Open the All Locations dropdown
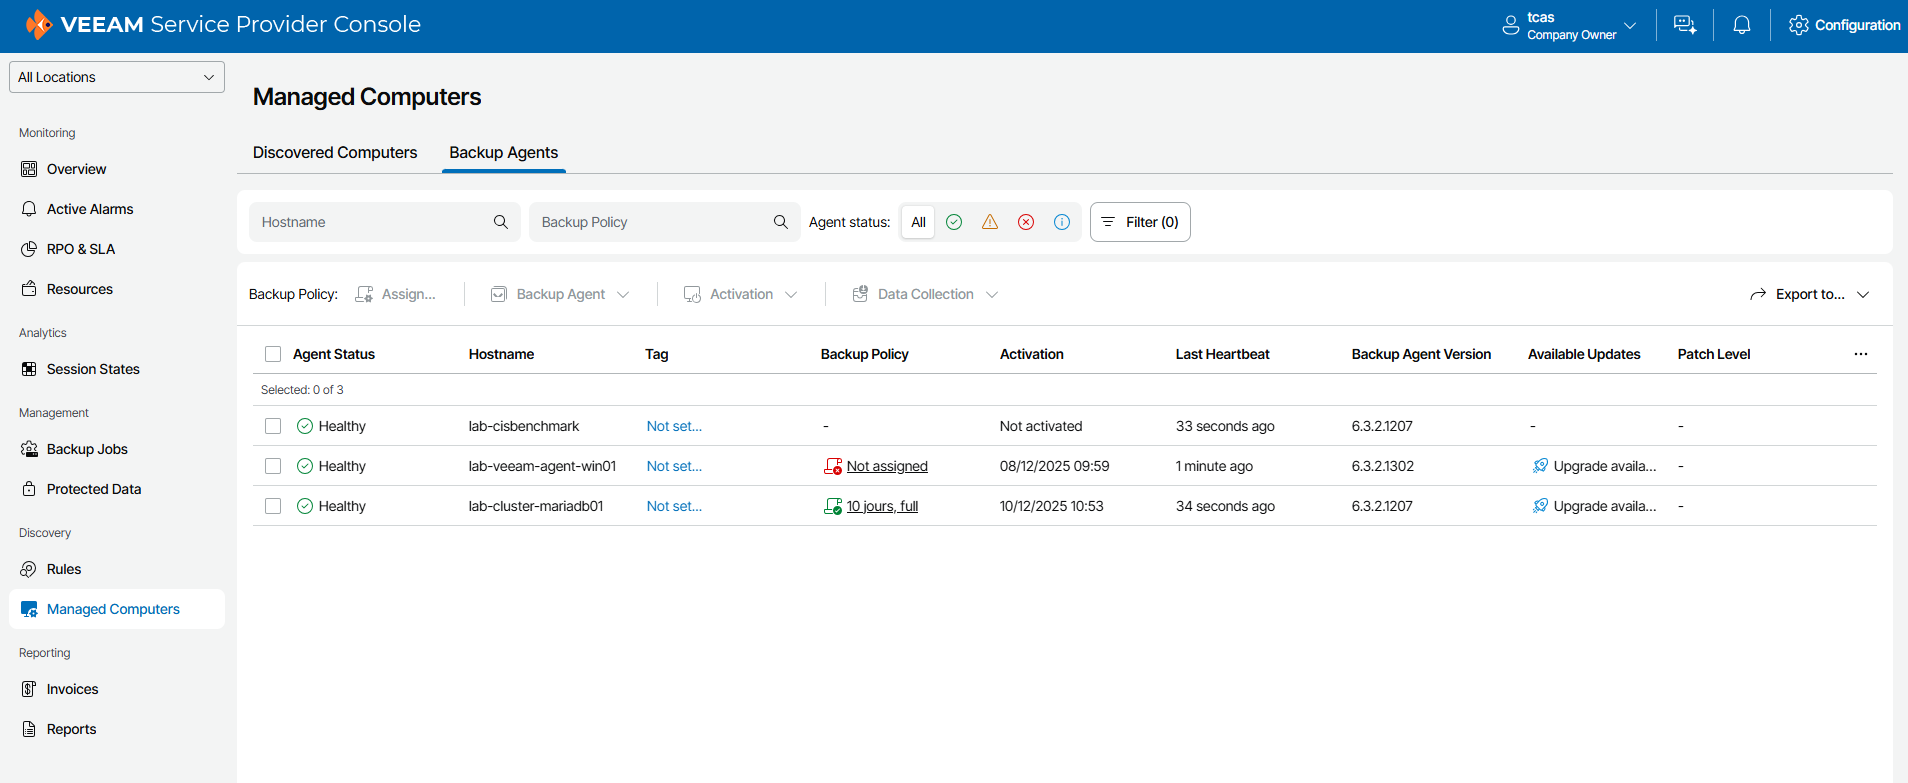 [x=117, y=77]
